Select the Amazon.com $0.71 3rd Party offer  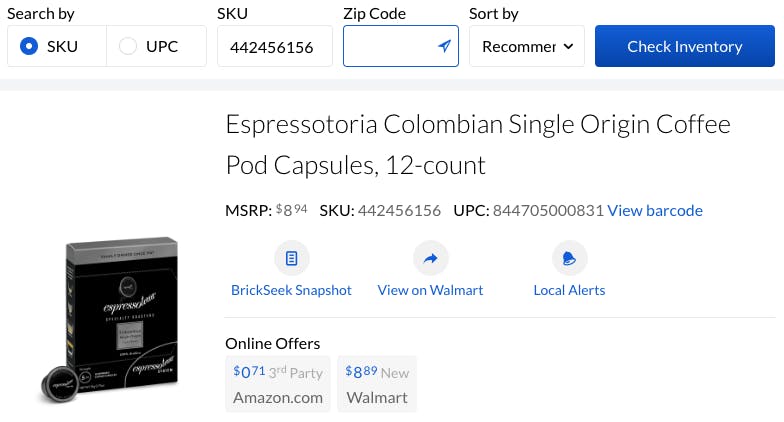(278, 384)
